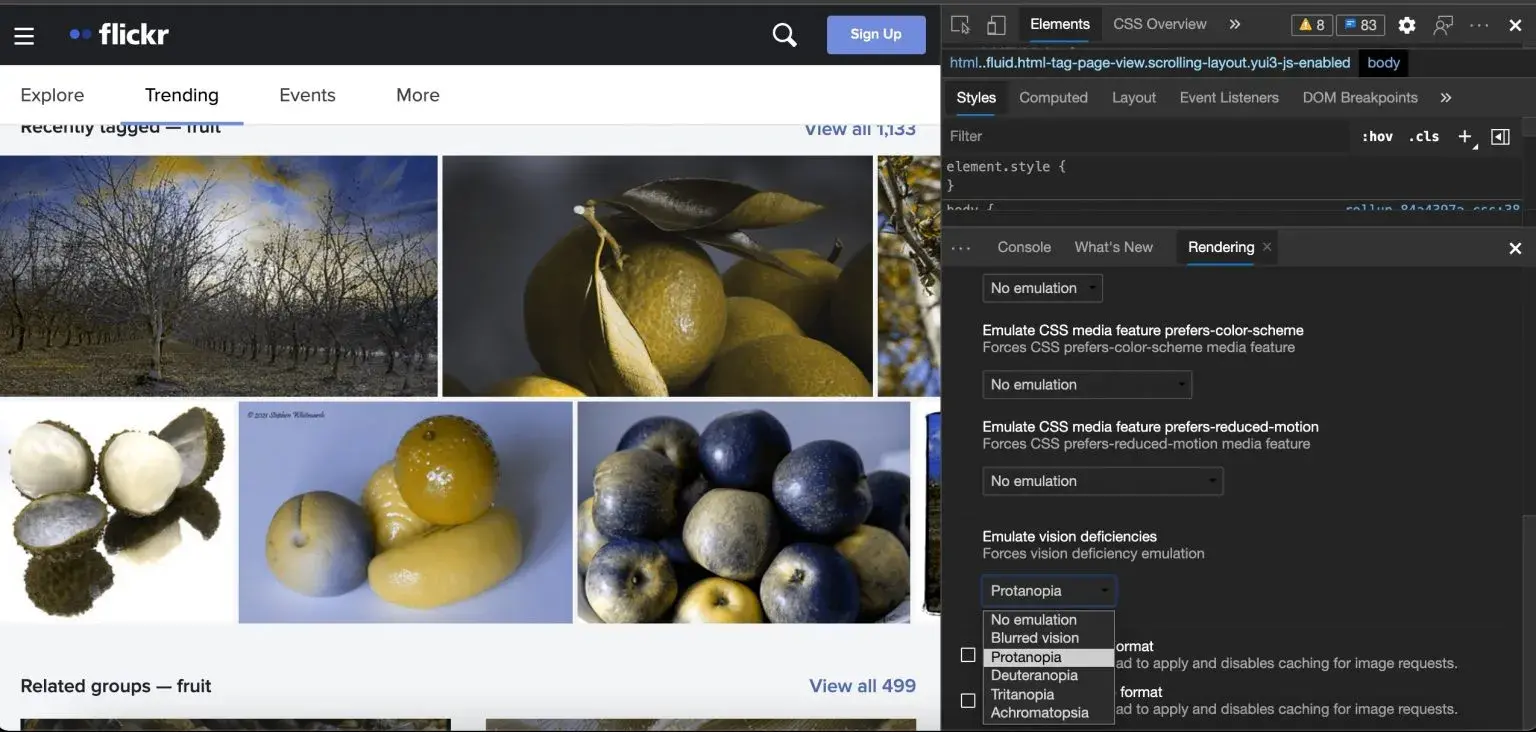The height and width of the screenshot is (732, 1536).
Task: Choose Achromatopsia in the dropdown list
Action: 1049,713
